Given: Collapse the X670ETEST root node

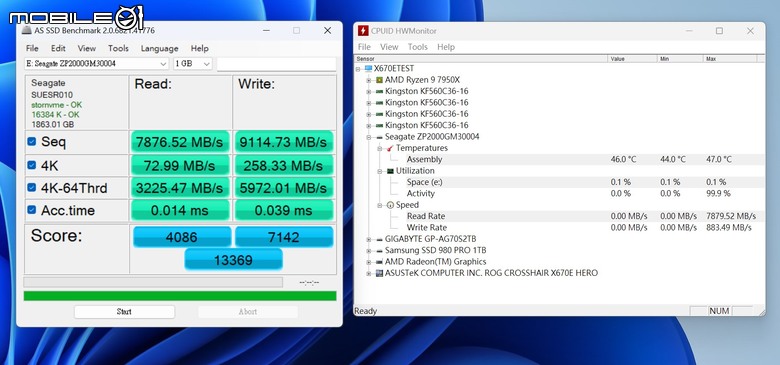Looking at the screenshot, I should [358, 69].
